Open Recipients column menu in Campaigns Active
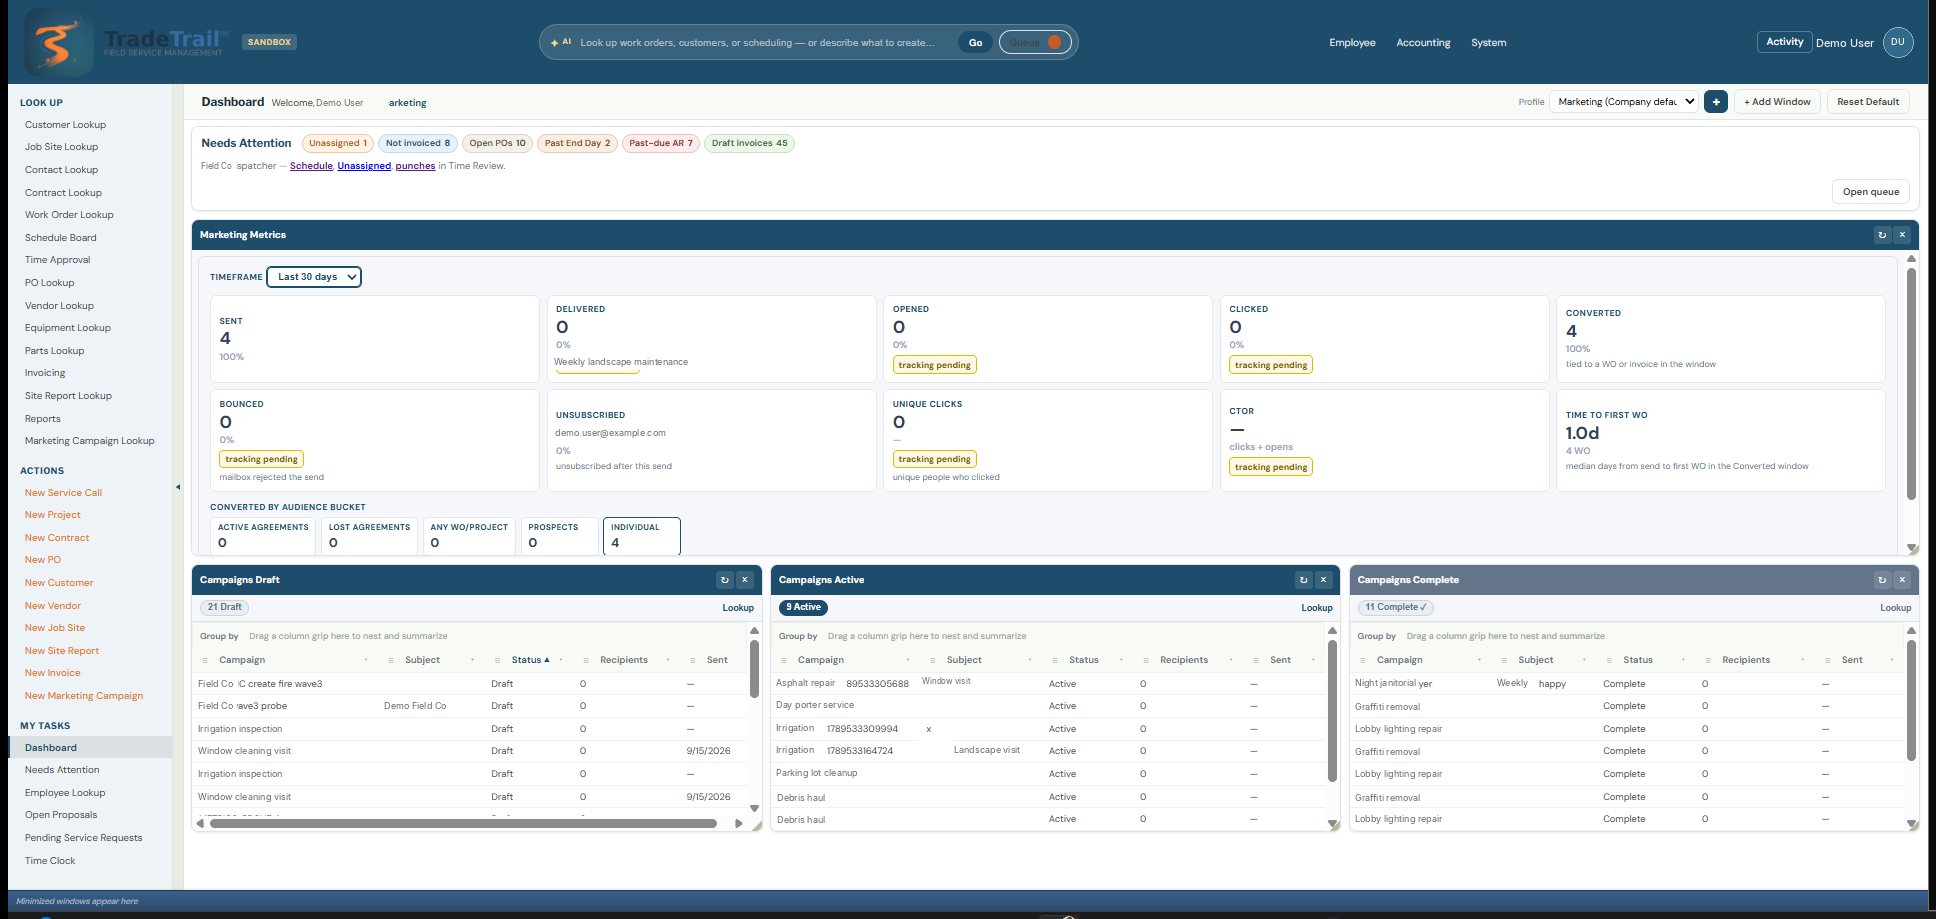Image resolution: width=1936 pixels, height=919 pixels. (1230, 660)
